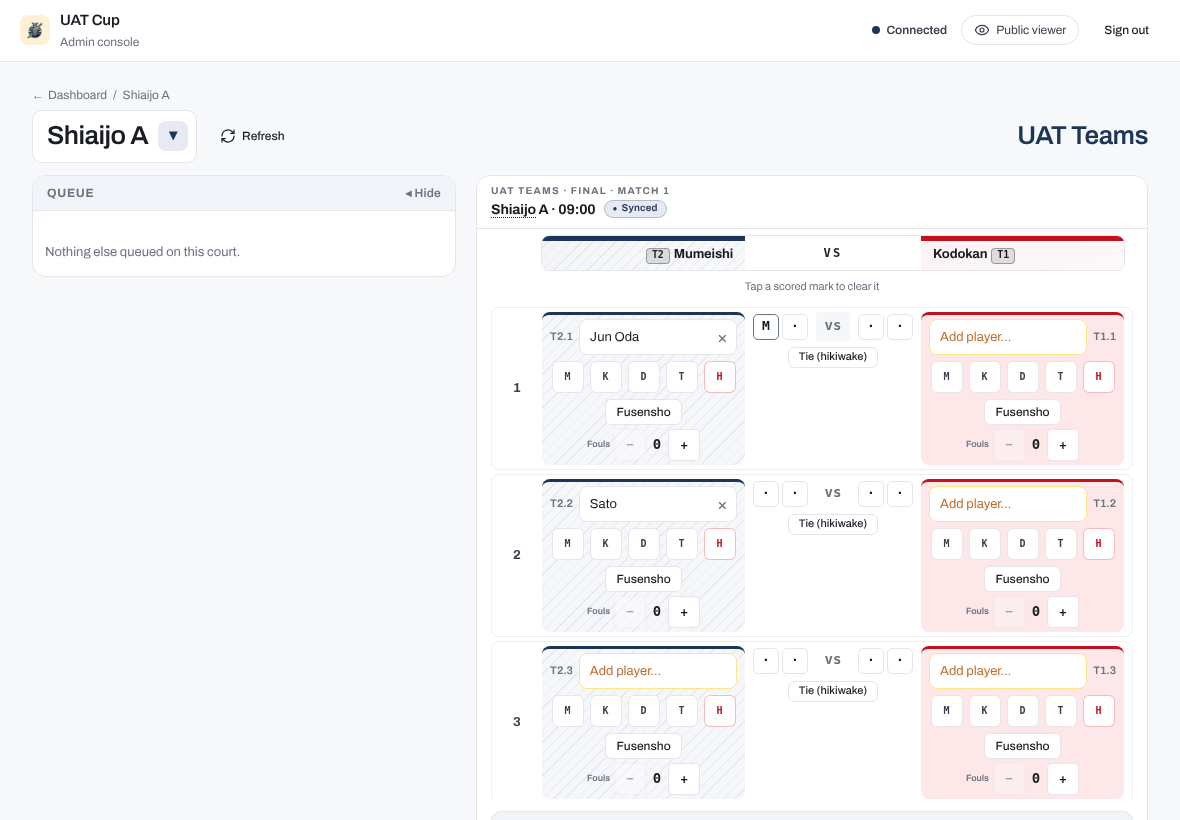Give H to Sato
This screenshot has width=1180, height=820.
point(719,544)
